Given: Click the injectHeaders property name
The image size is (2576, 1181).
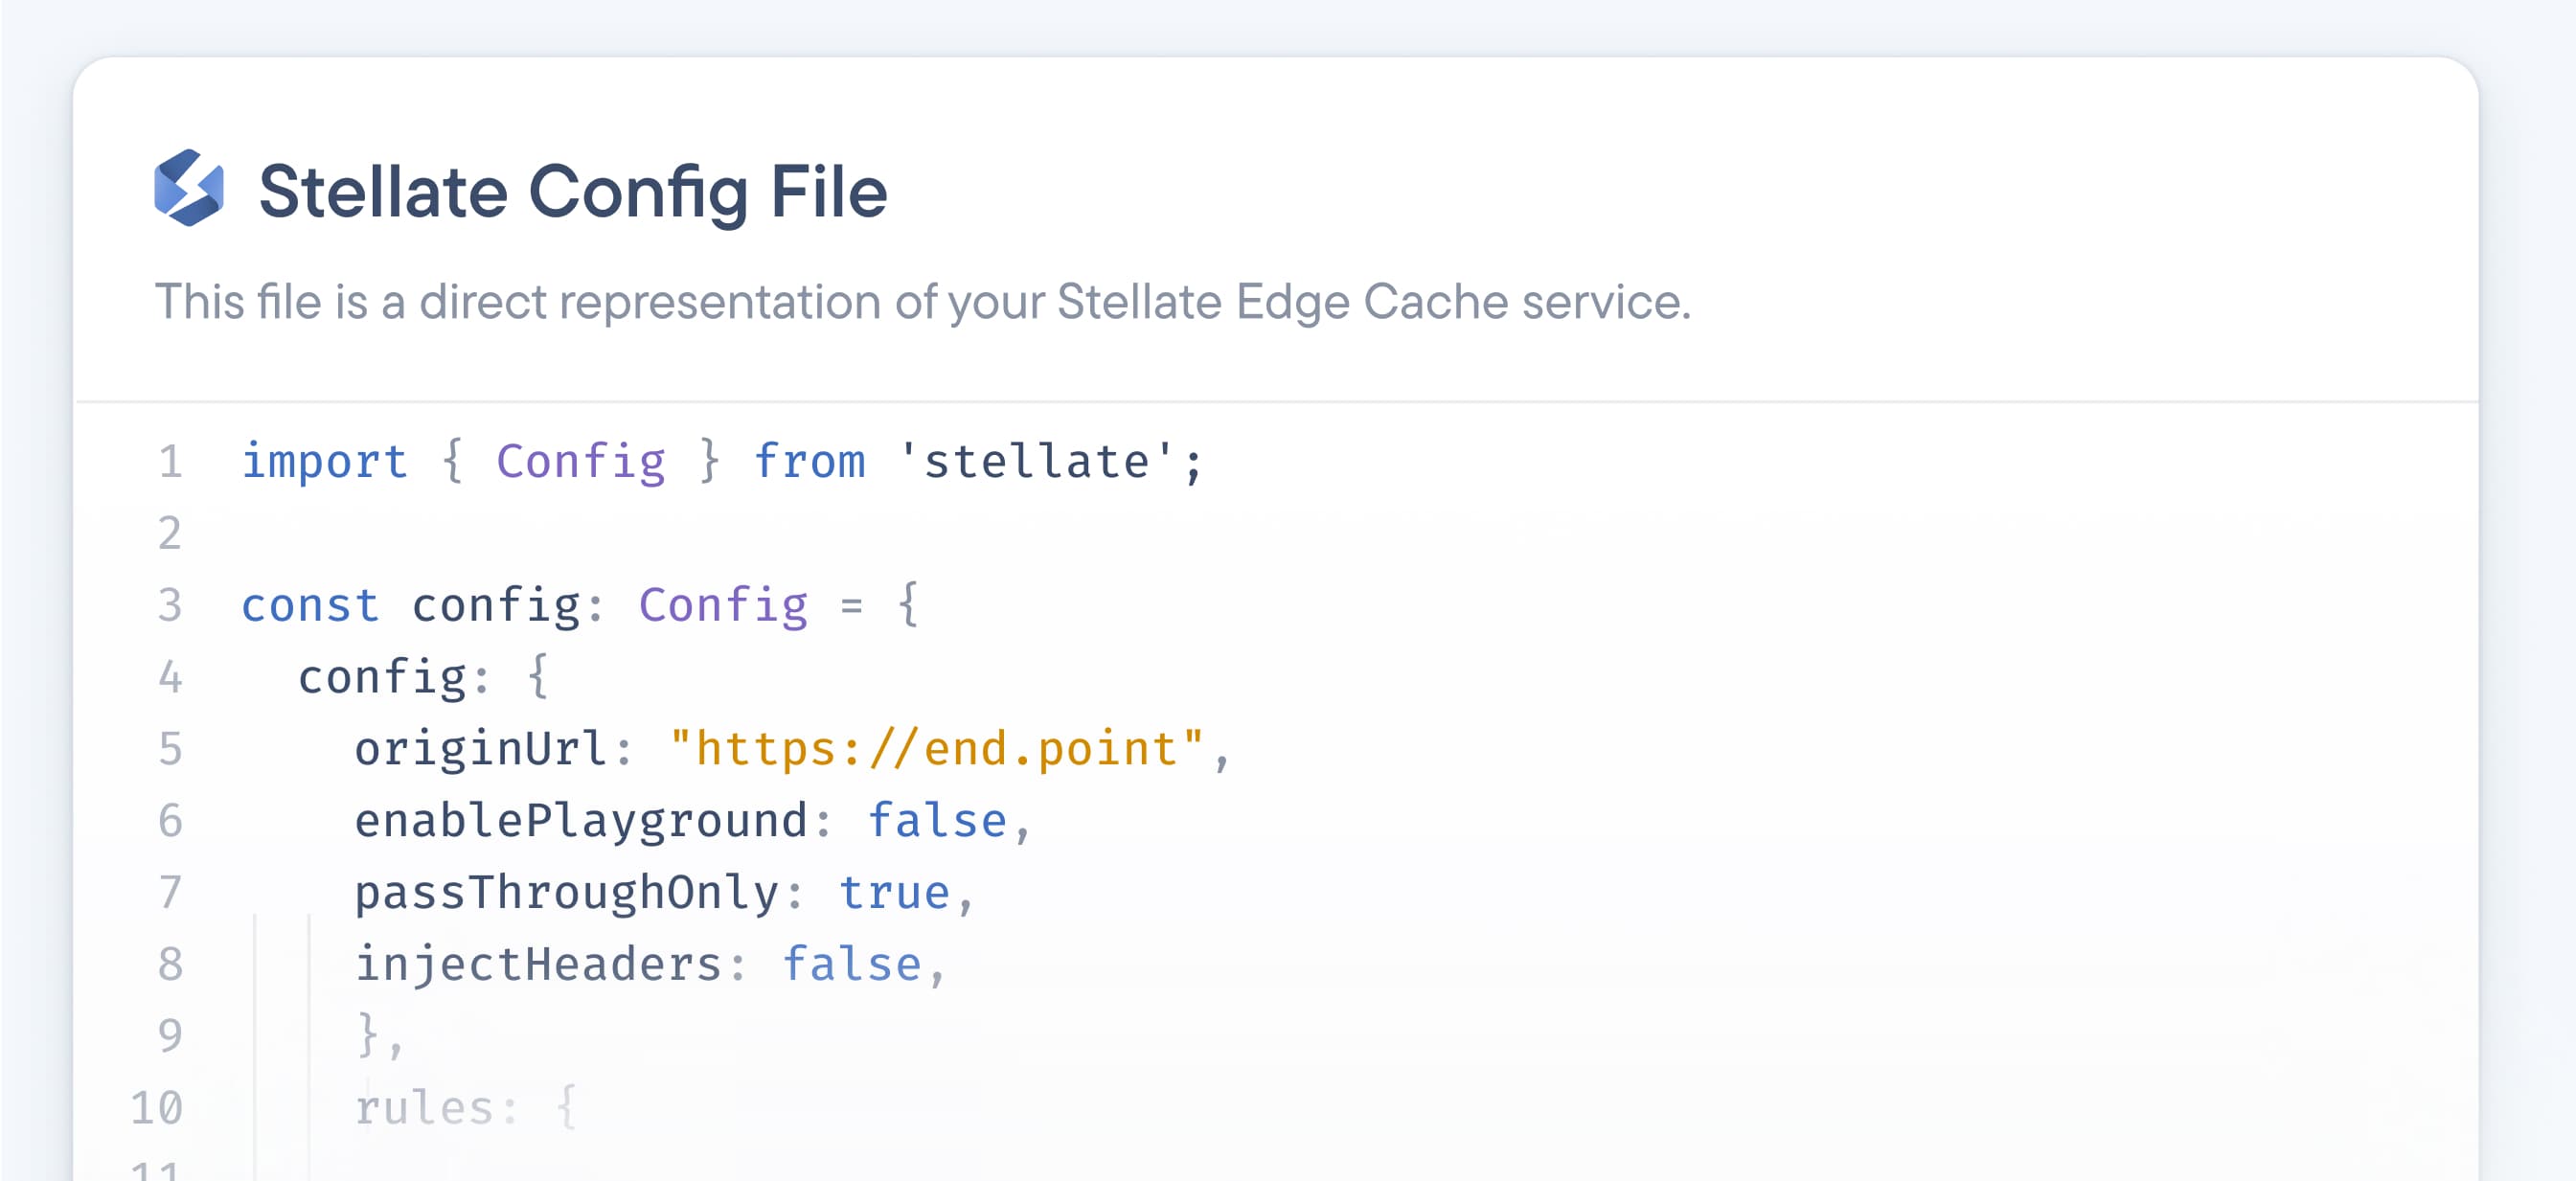Looking at the screenshot, I should point(538,965).
